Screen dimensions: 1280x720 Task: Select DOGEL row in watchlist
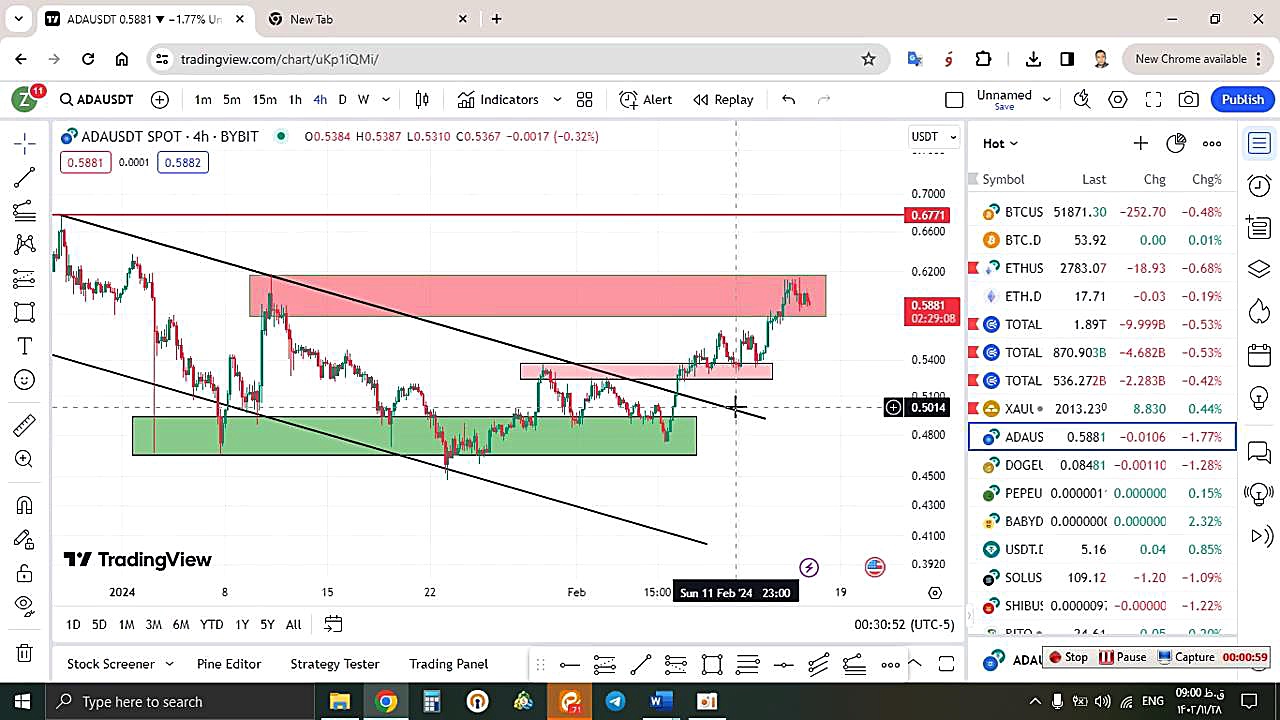(x=1102, y=465)
